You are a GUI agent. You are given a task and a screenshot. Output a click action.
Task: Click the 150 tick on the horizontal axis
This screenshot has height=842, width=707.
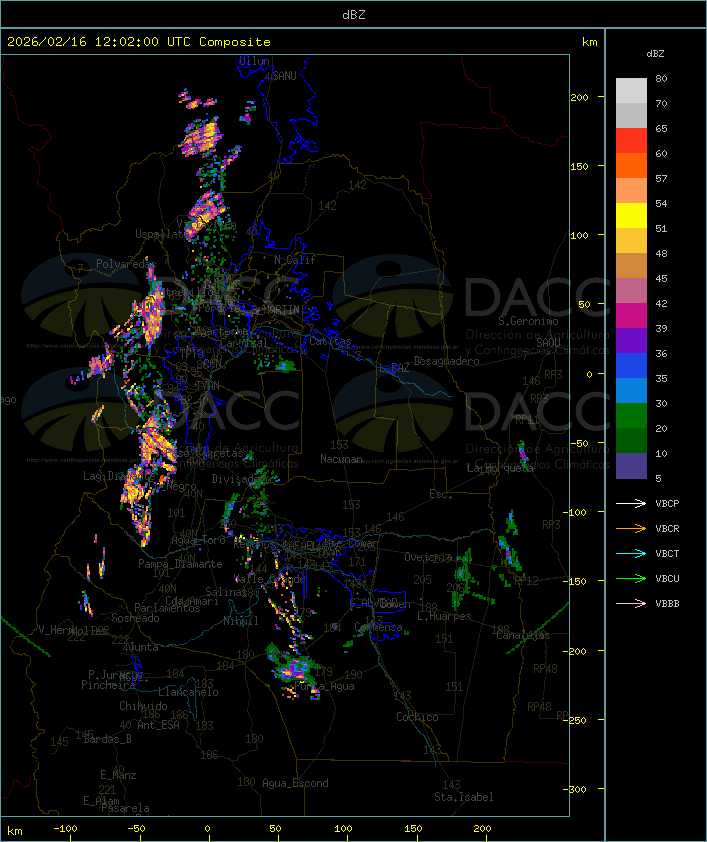click(x=413, y=829)
